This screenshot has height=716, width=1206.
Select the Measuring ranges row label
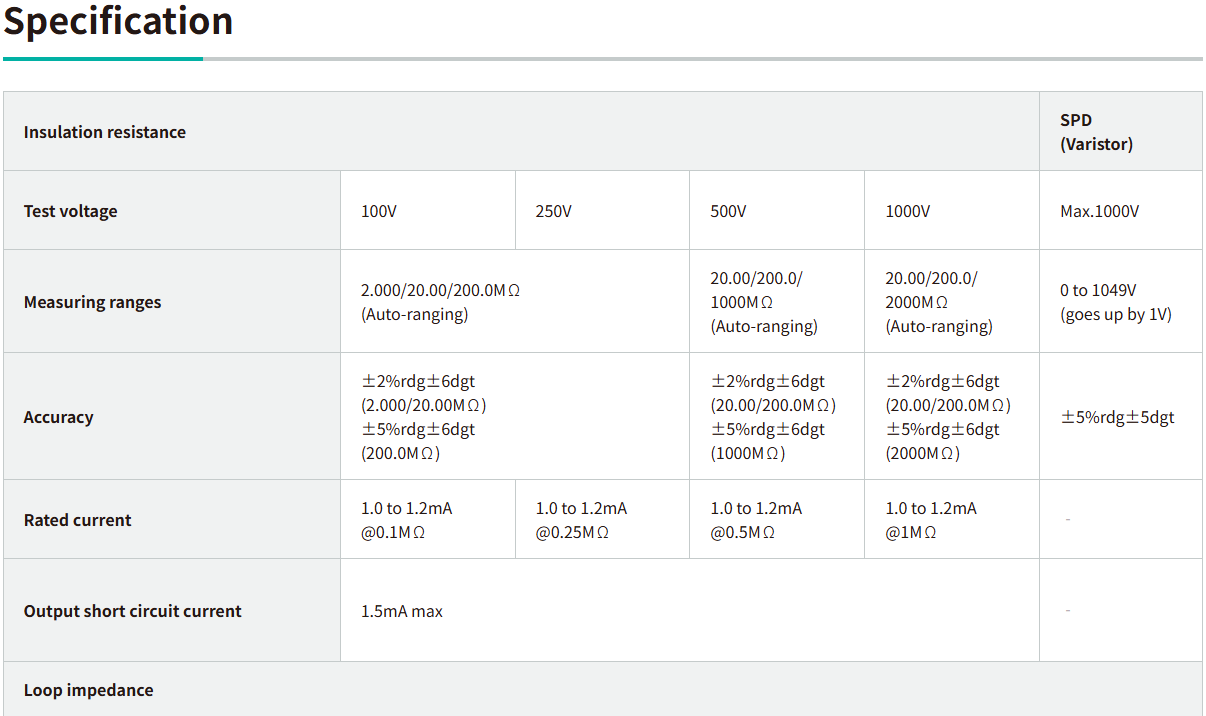pyautogui.click(x=92, y=302)
